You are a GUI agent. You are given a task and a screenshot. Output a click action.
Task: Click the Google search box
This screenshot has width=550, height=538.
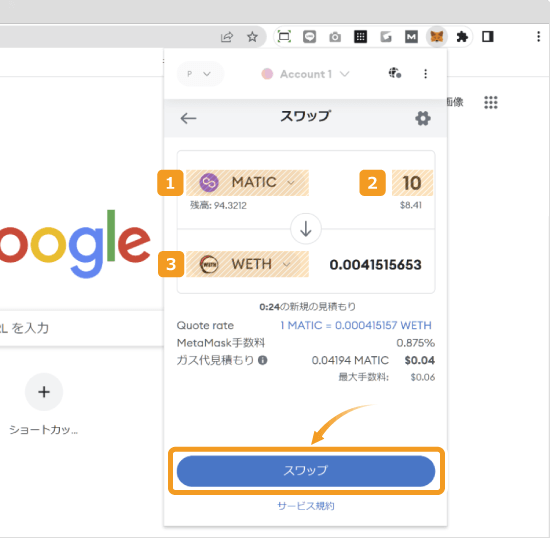pos(82,328)
